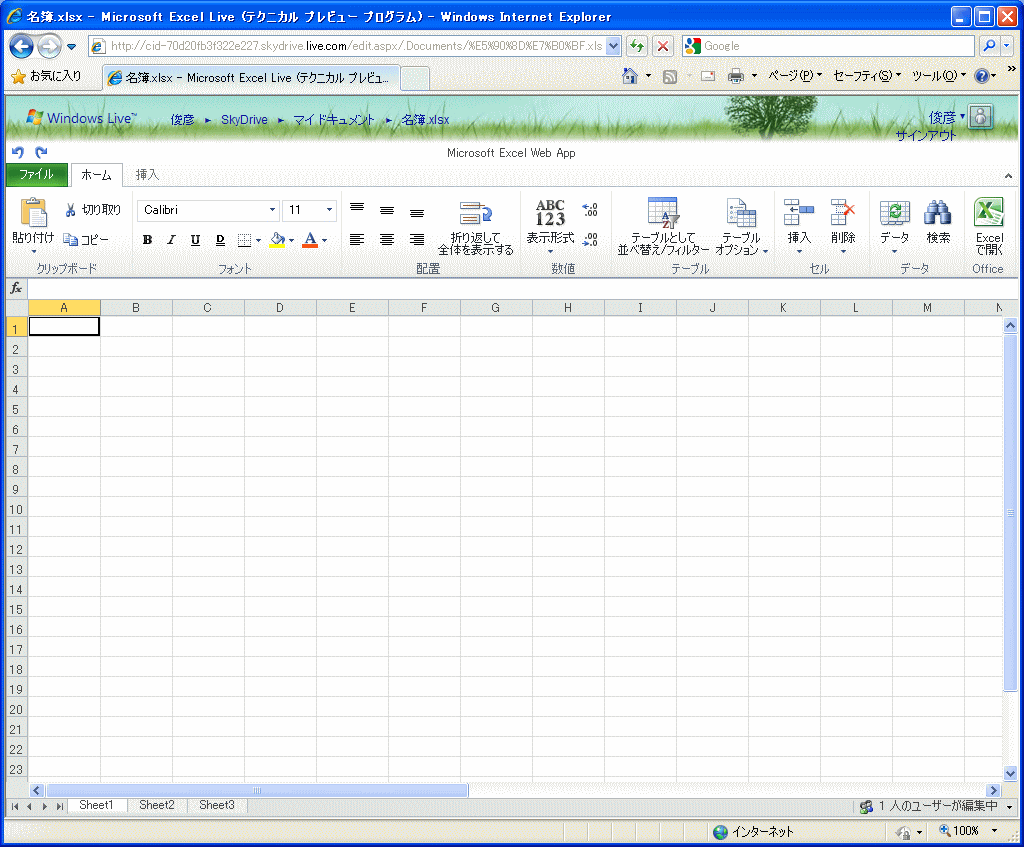
Task: Open the テーブル オプション menu
Action: coord(741,226)
